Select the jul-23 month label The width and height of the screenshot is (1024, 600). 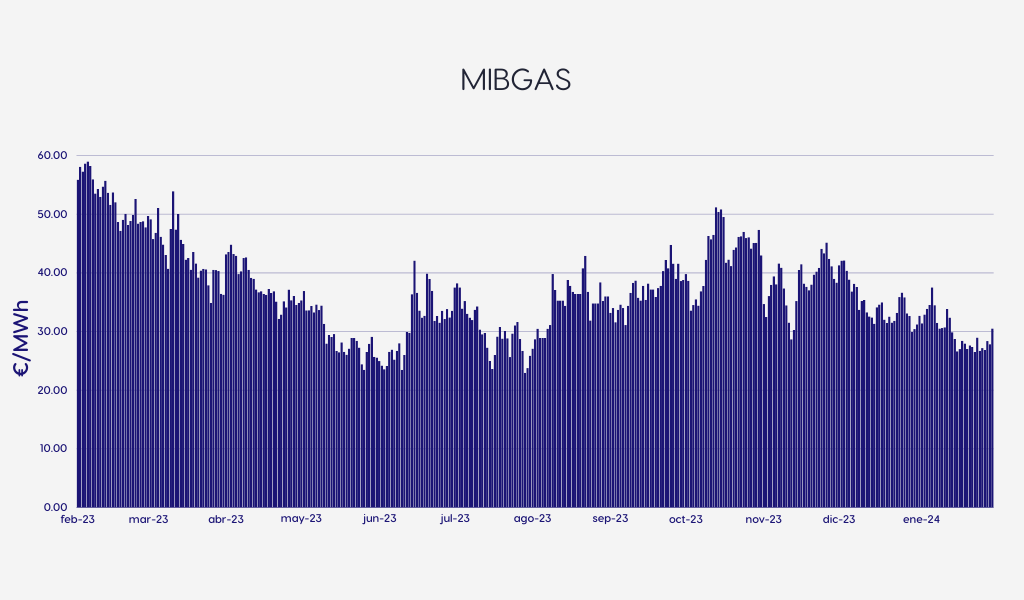[x=454, y=519]
